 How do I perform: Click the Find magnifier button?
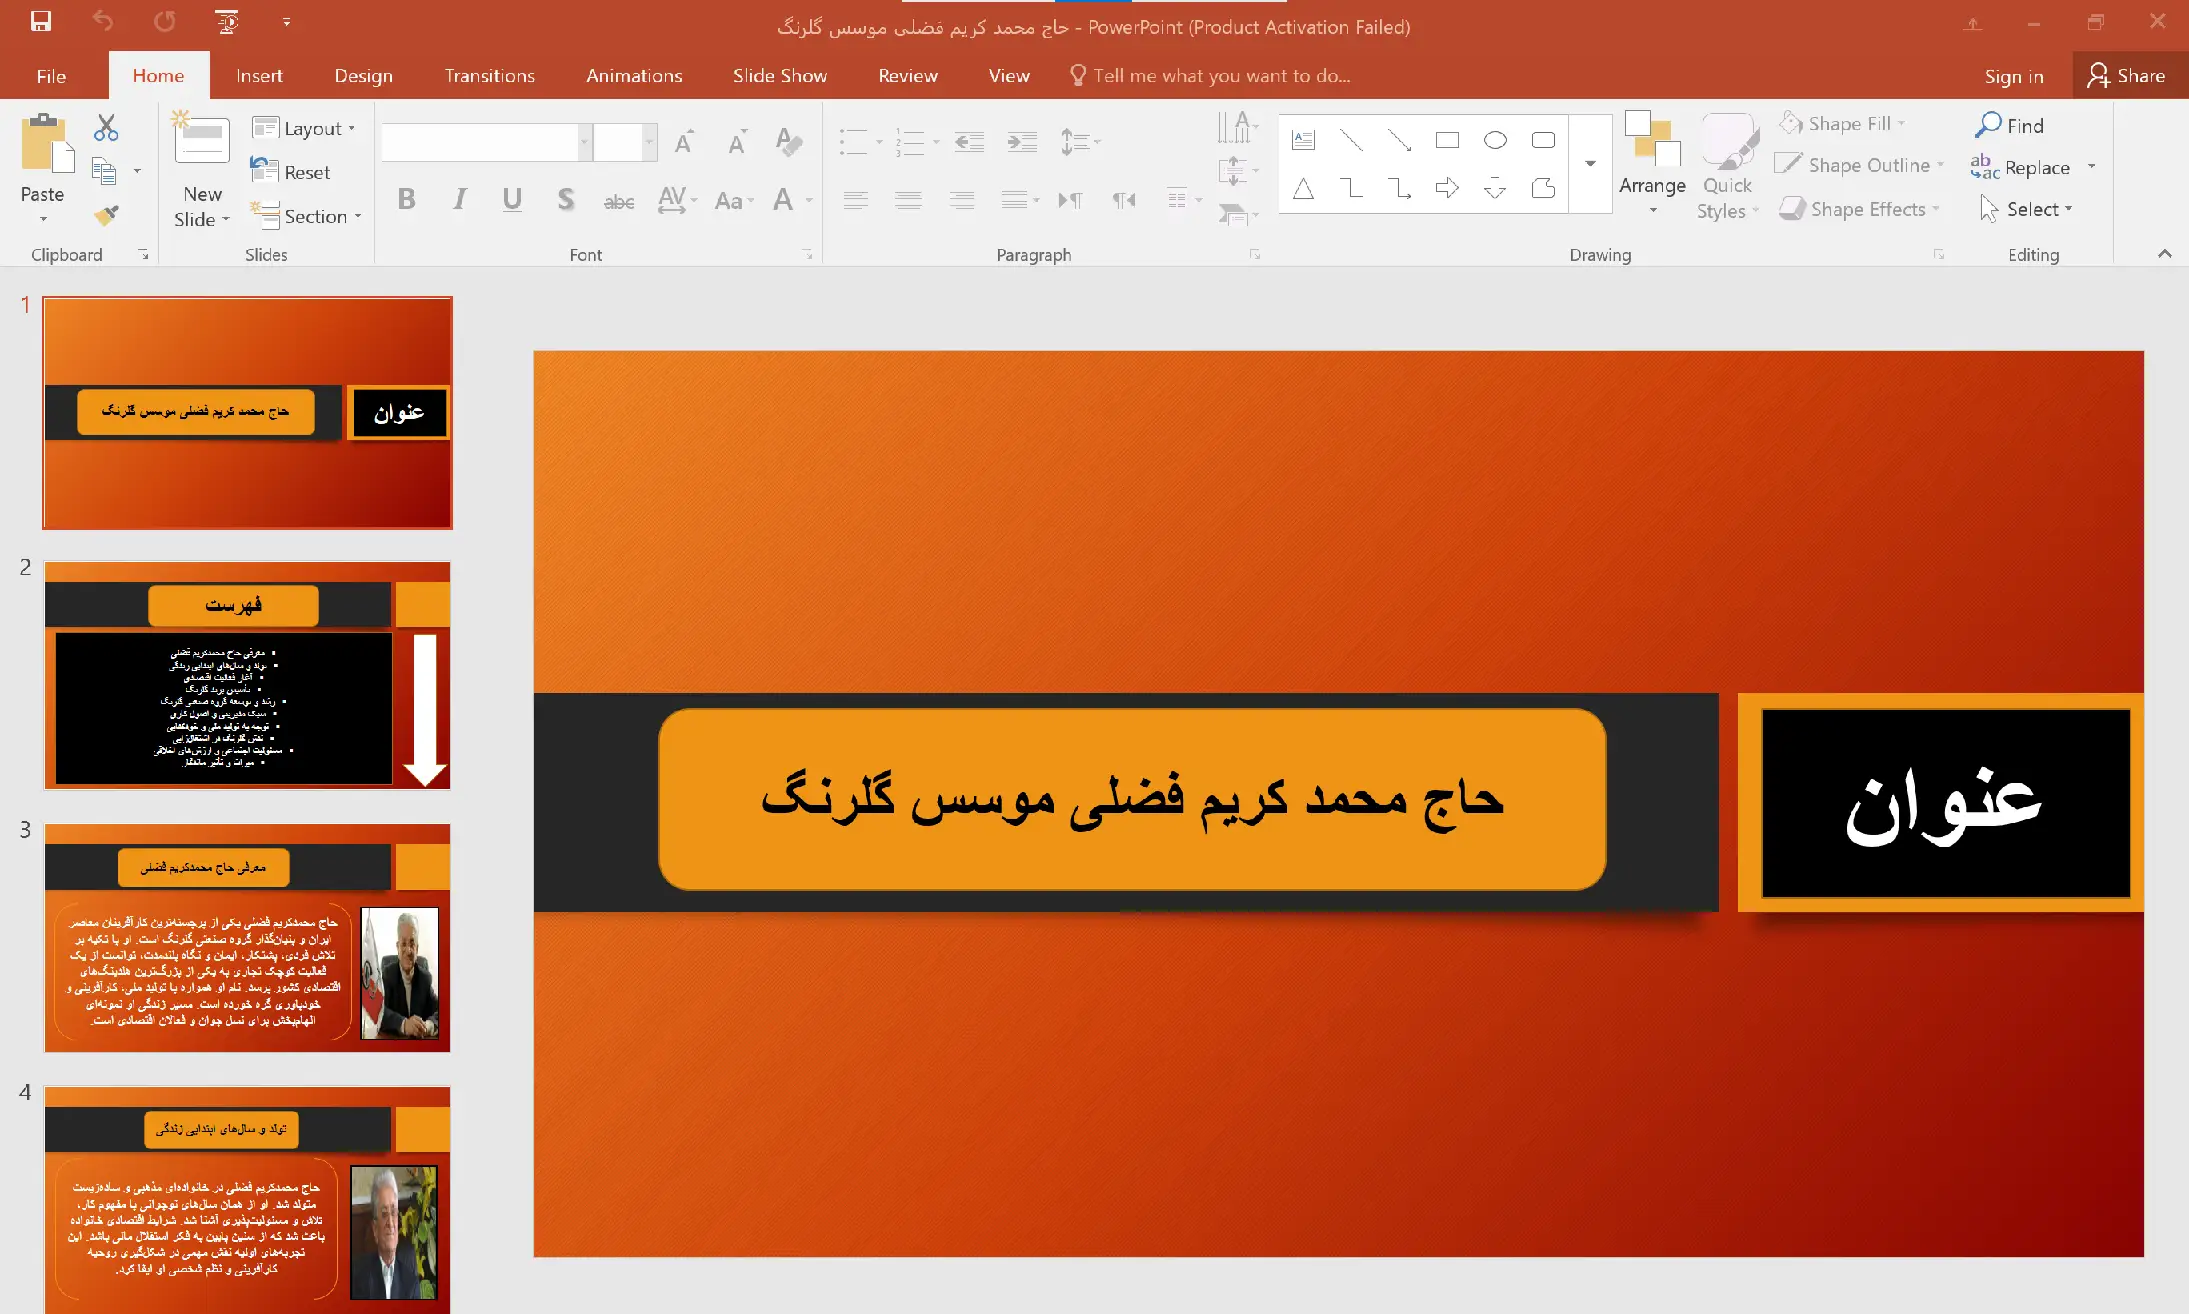(2009, 125)
